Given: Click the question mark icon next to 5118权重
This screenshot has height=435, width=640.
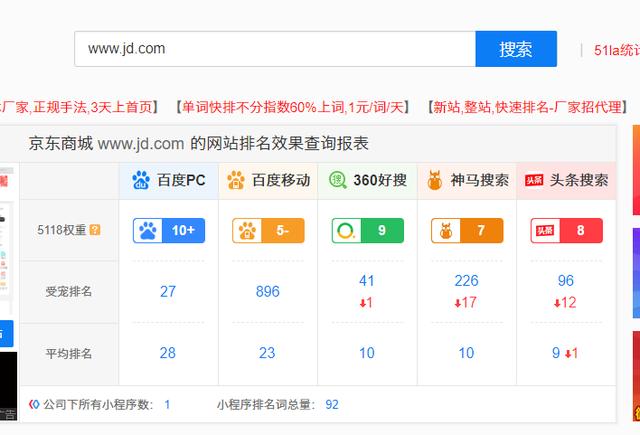Looking at the screenshot, I should point(95,230).
